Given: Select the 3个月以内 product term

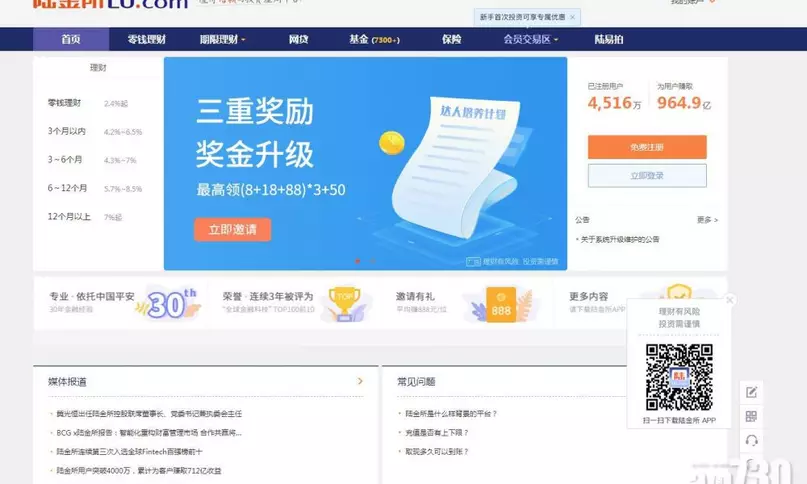Looking at the screenshot, I should click(x=66, y=131).
